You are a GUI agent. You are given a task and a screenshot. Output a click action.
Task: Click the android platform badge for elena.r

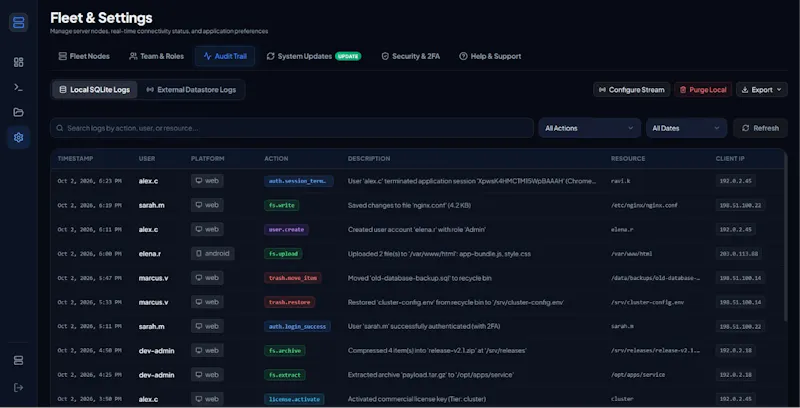pos(213,253)
